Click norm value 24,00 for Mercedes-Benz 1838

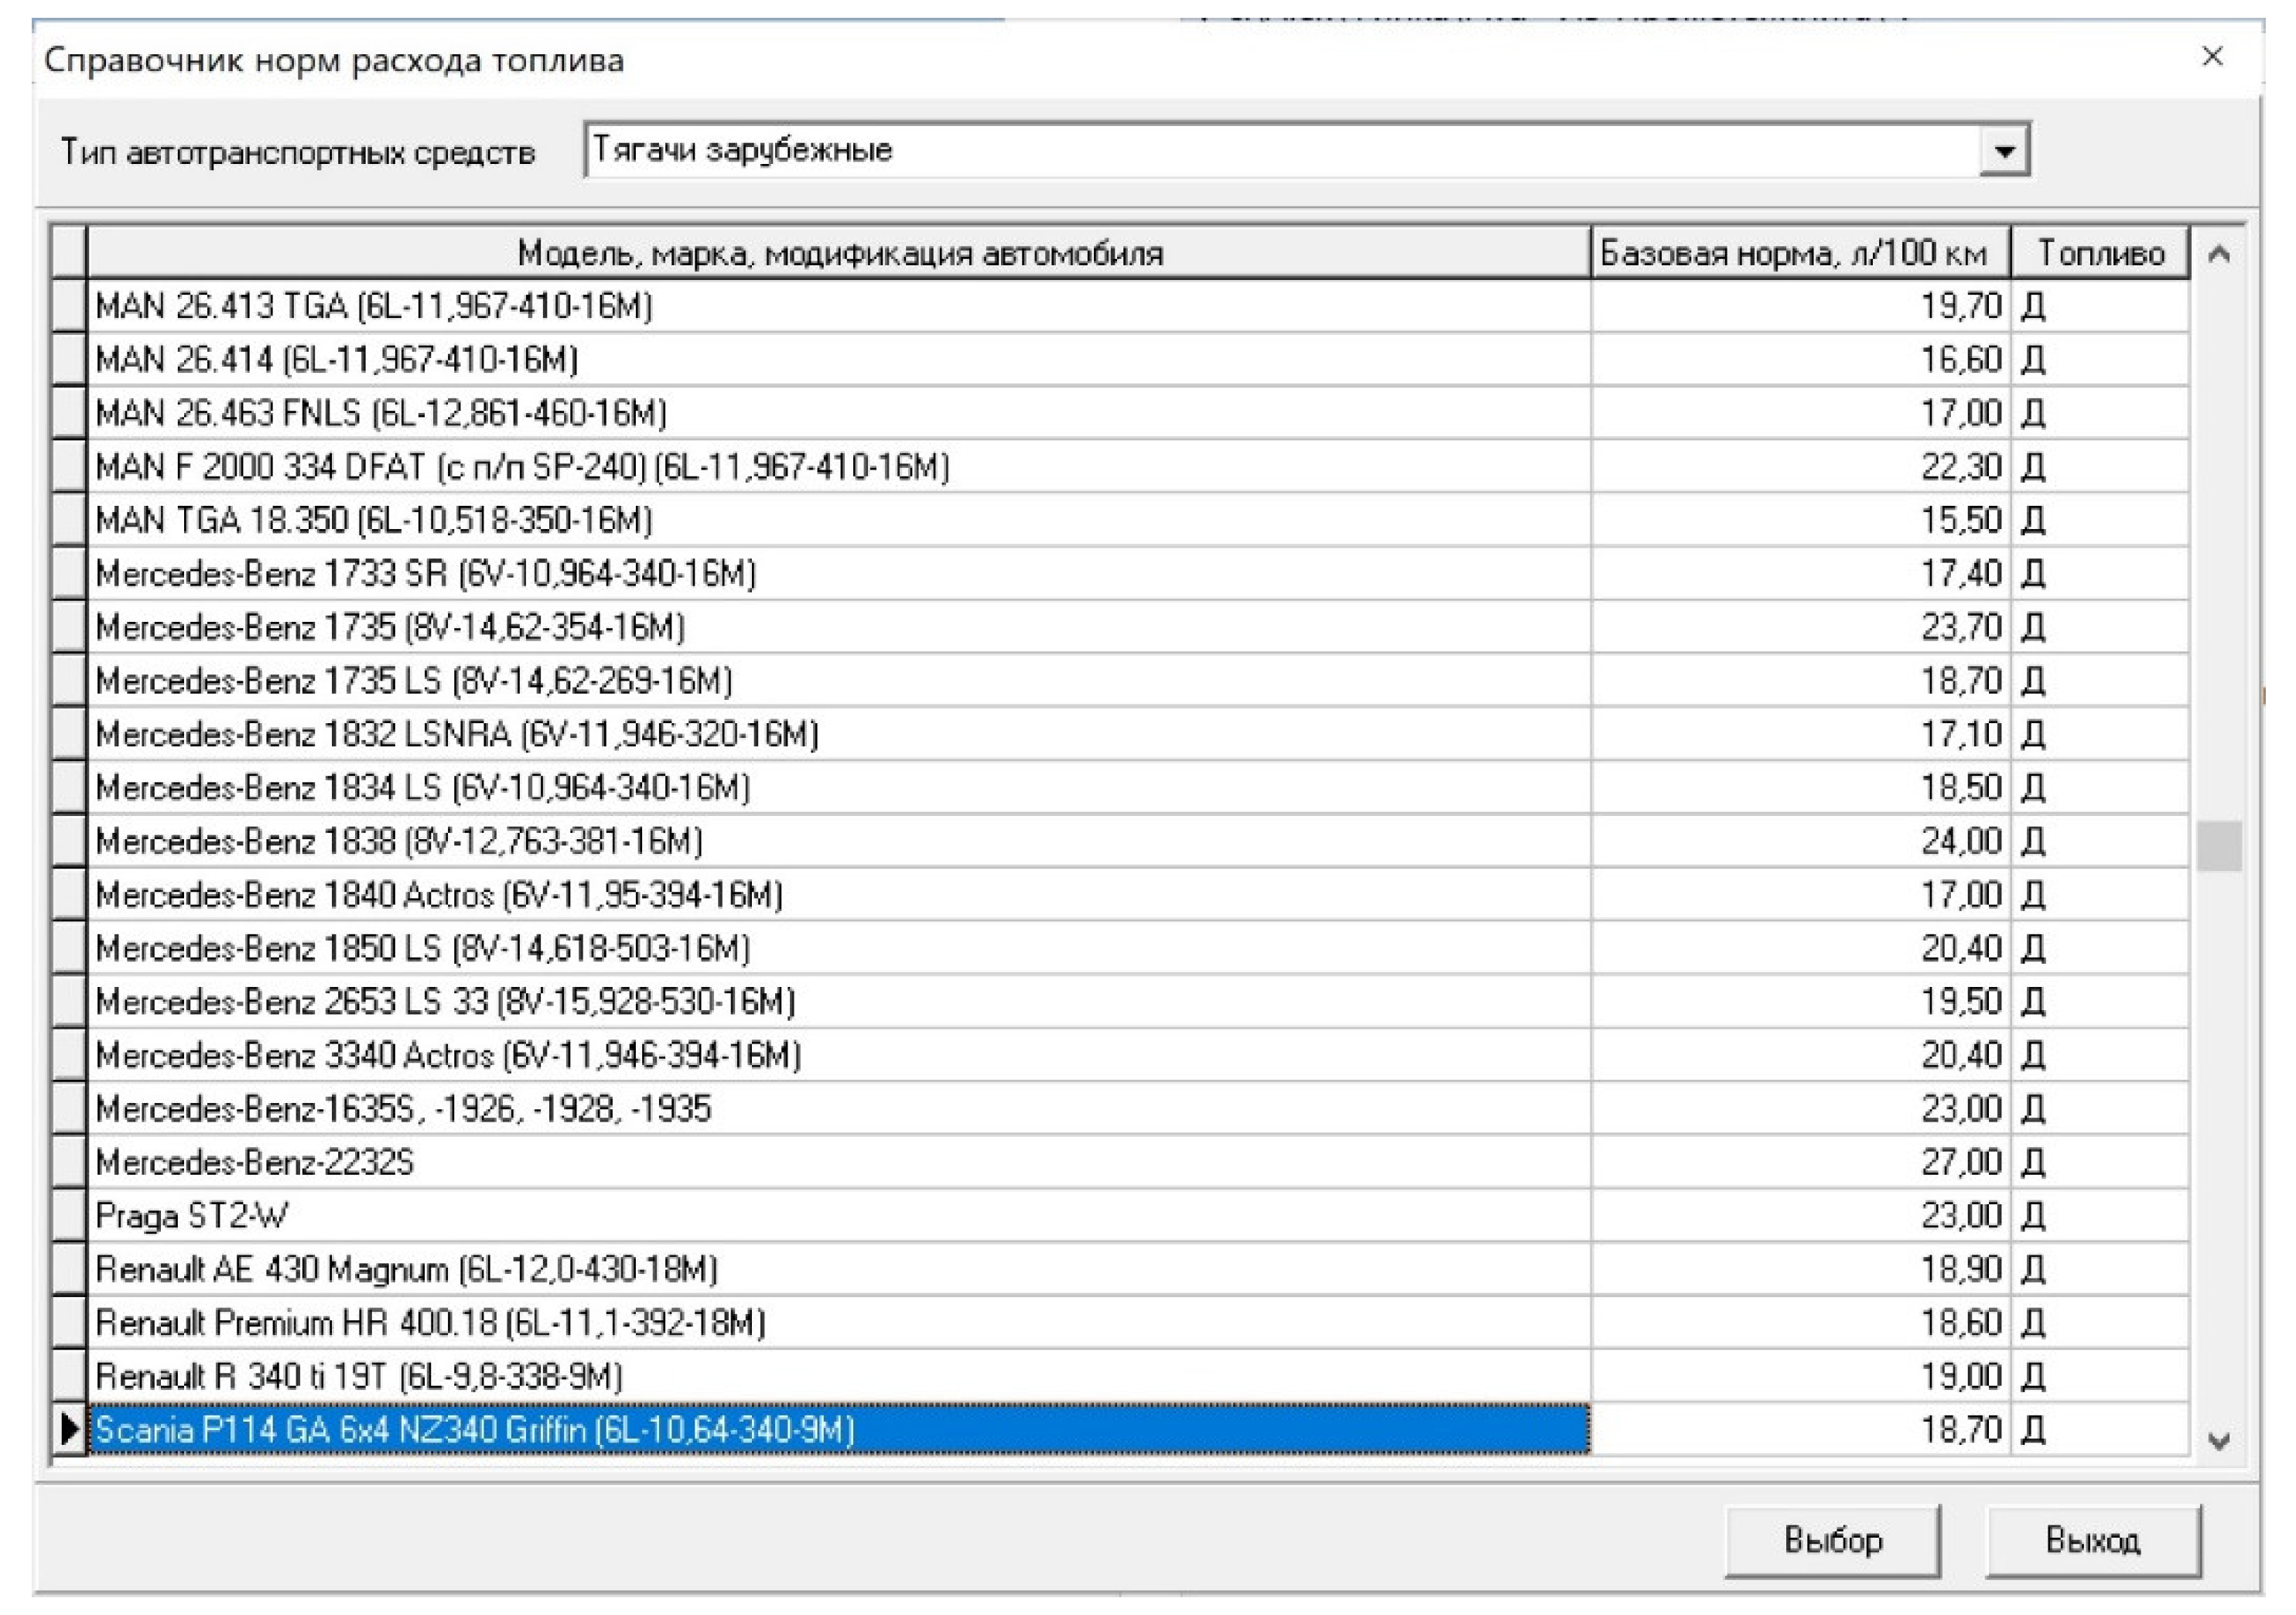[1801, 841]
